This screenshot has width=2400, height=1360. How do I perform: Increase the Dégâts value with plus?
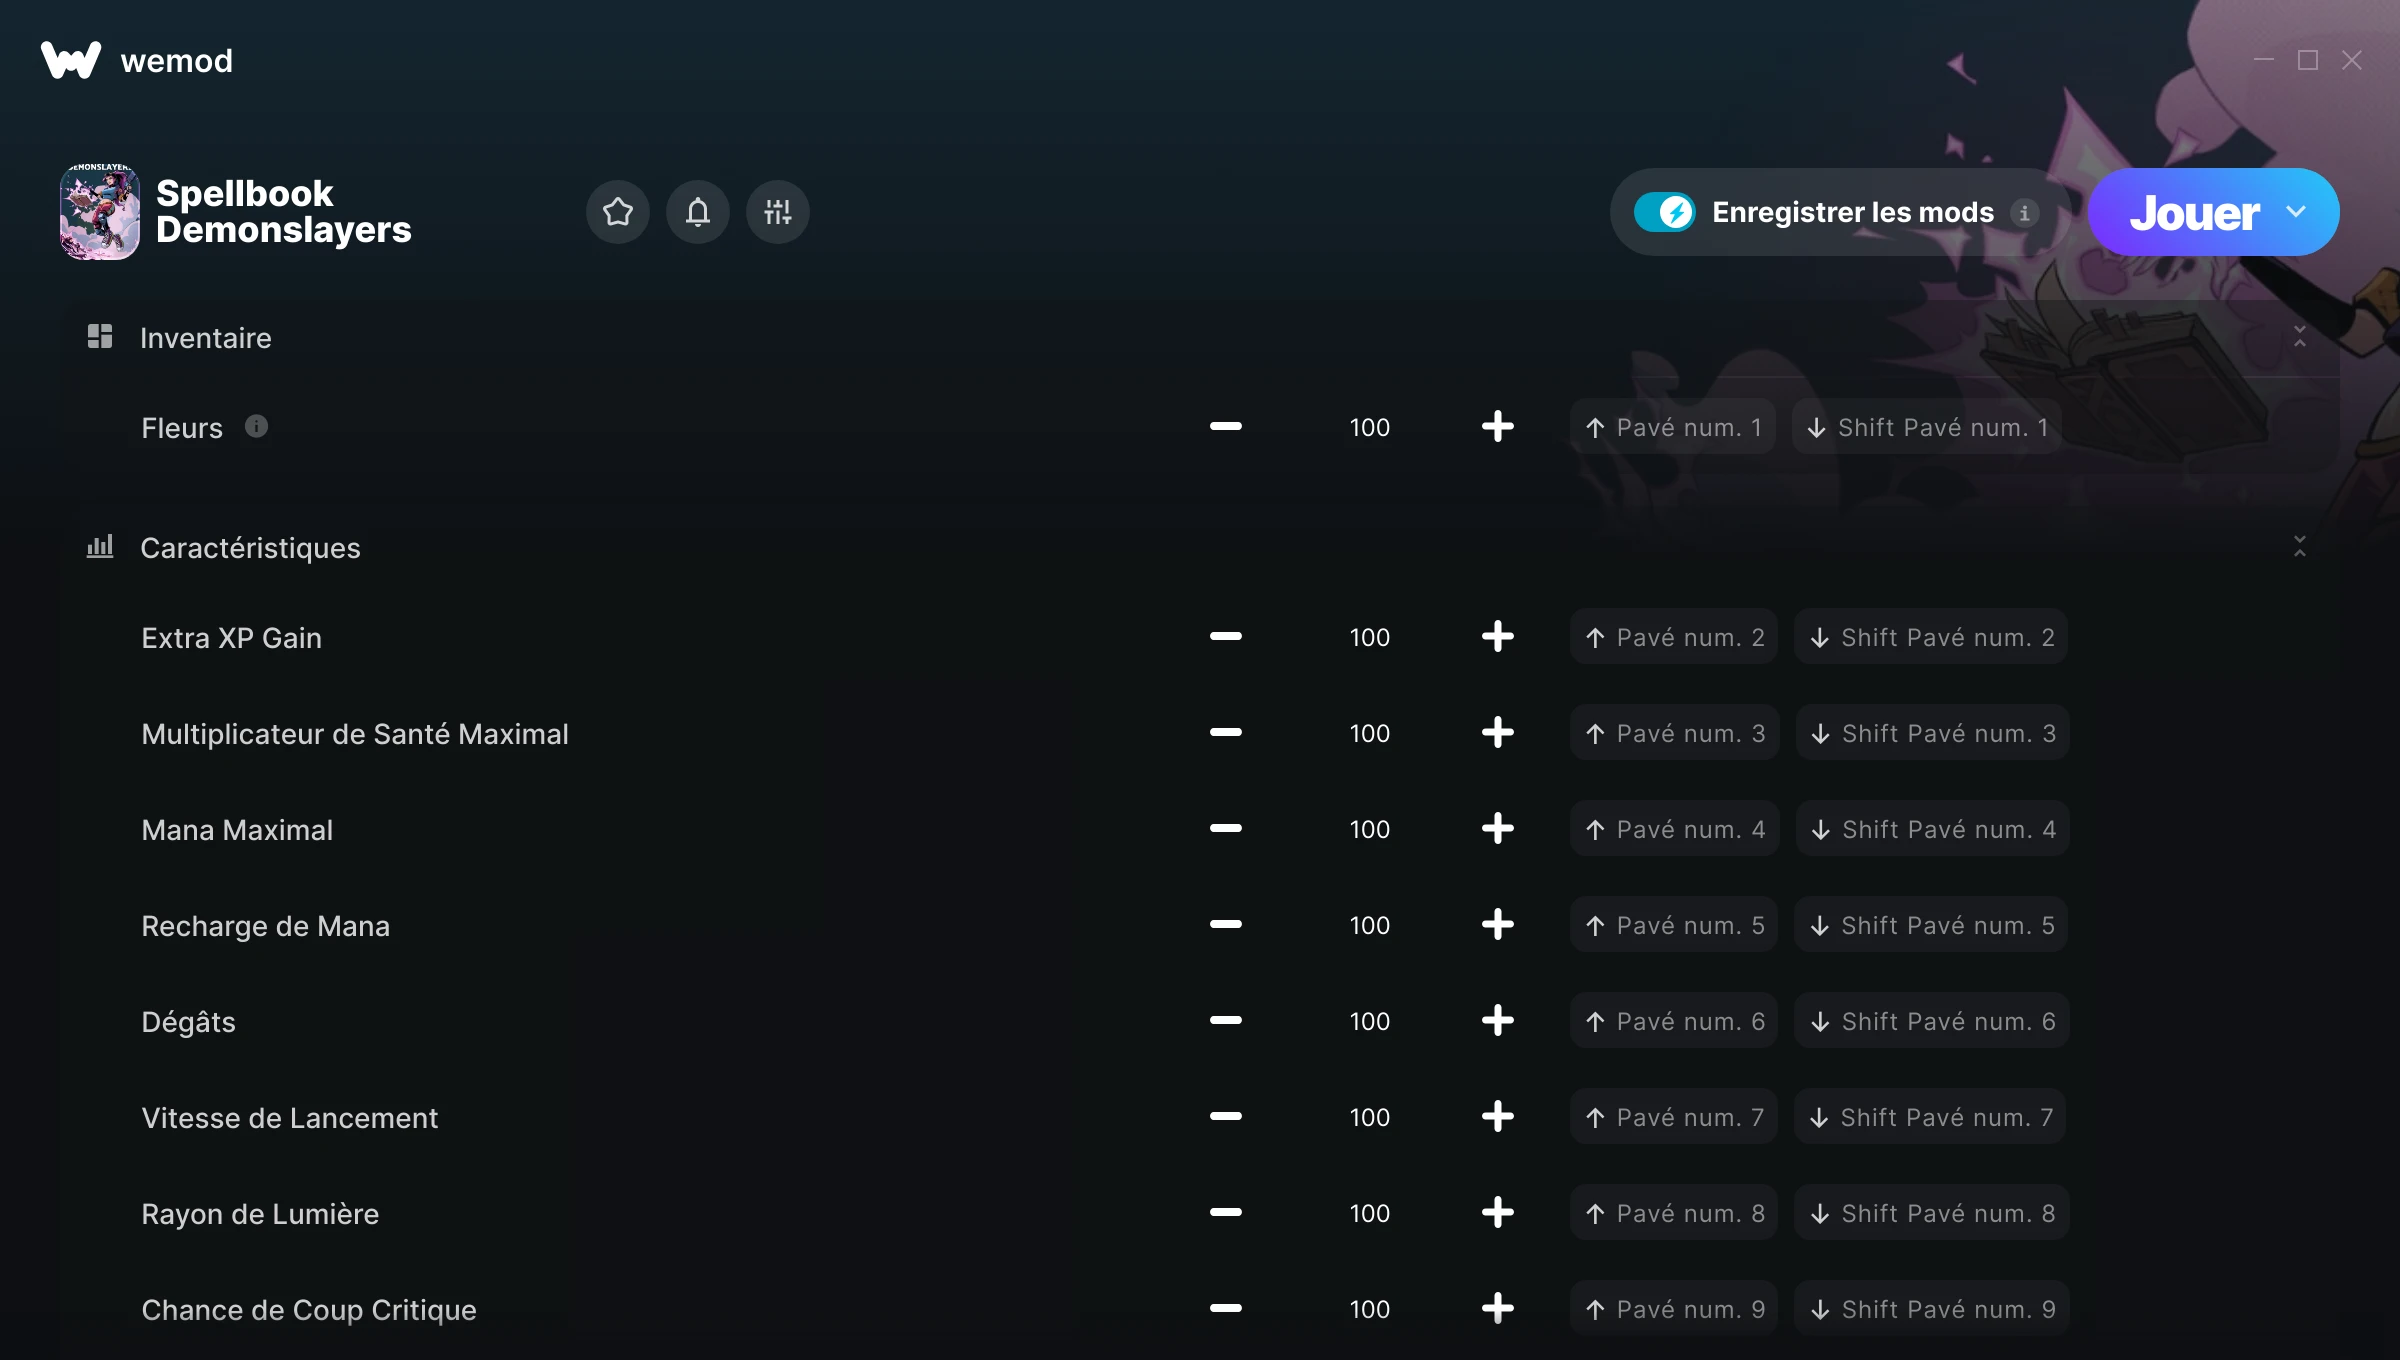tap(1497, 1021)
